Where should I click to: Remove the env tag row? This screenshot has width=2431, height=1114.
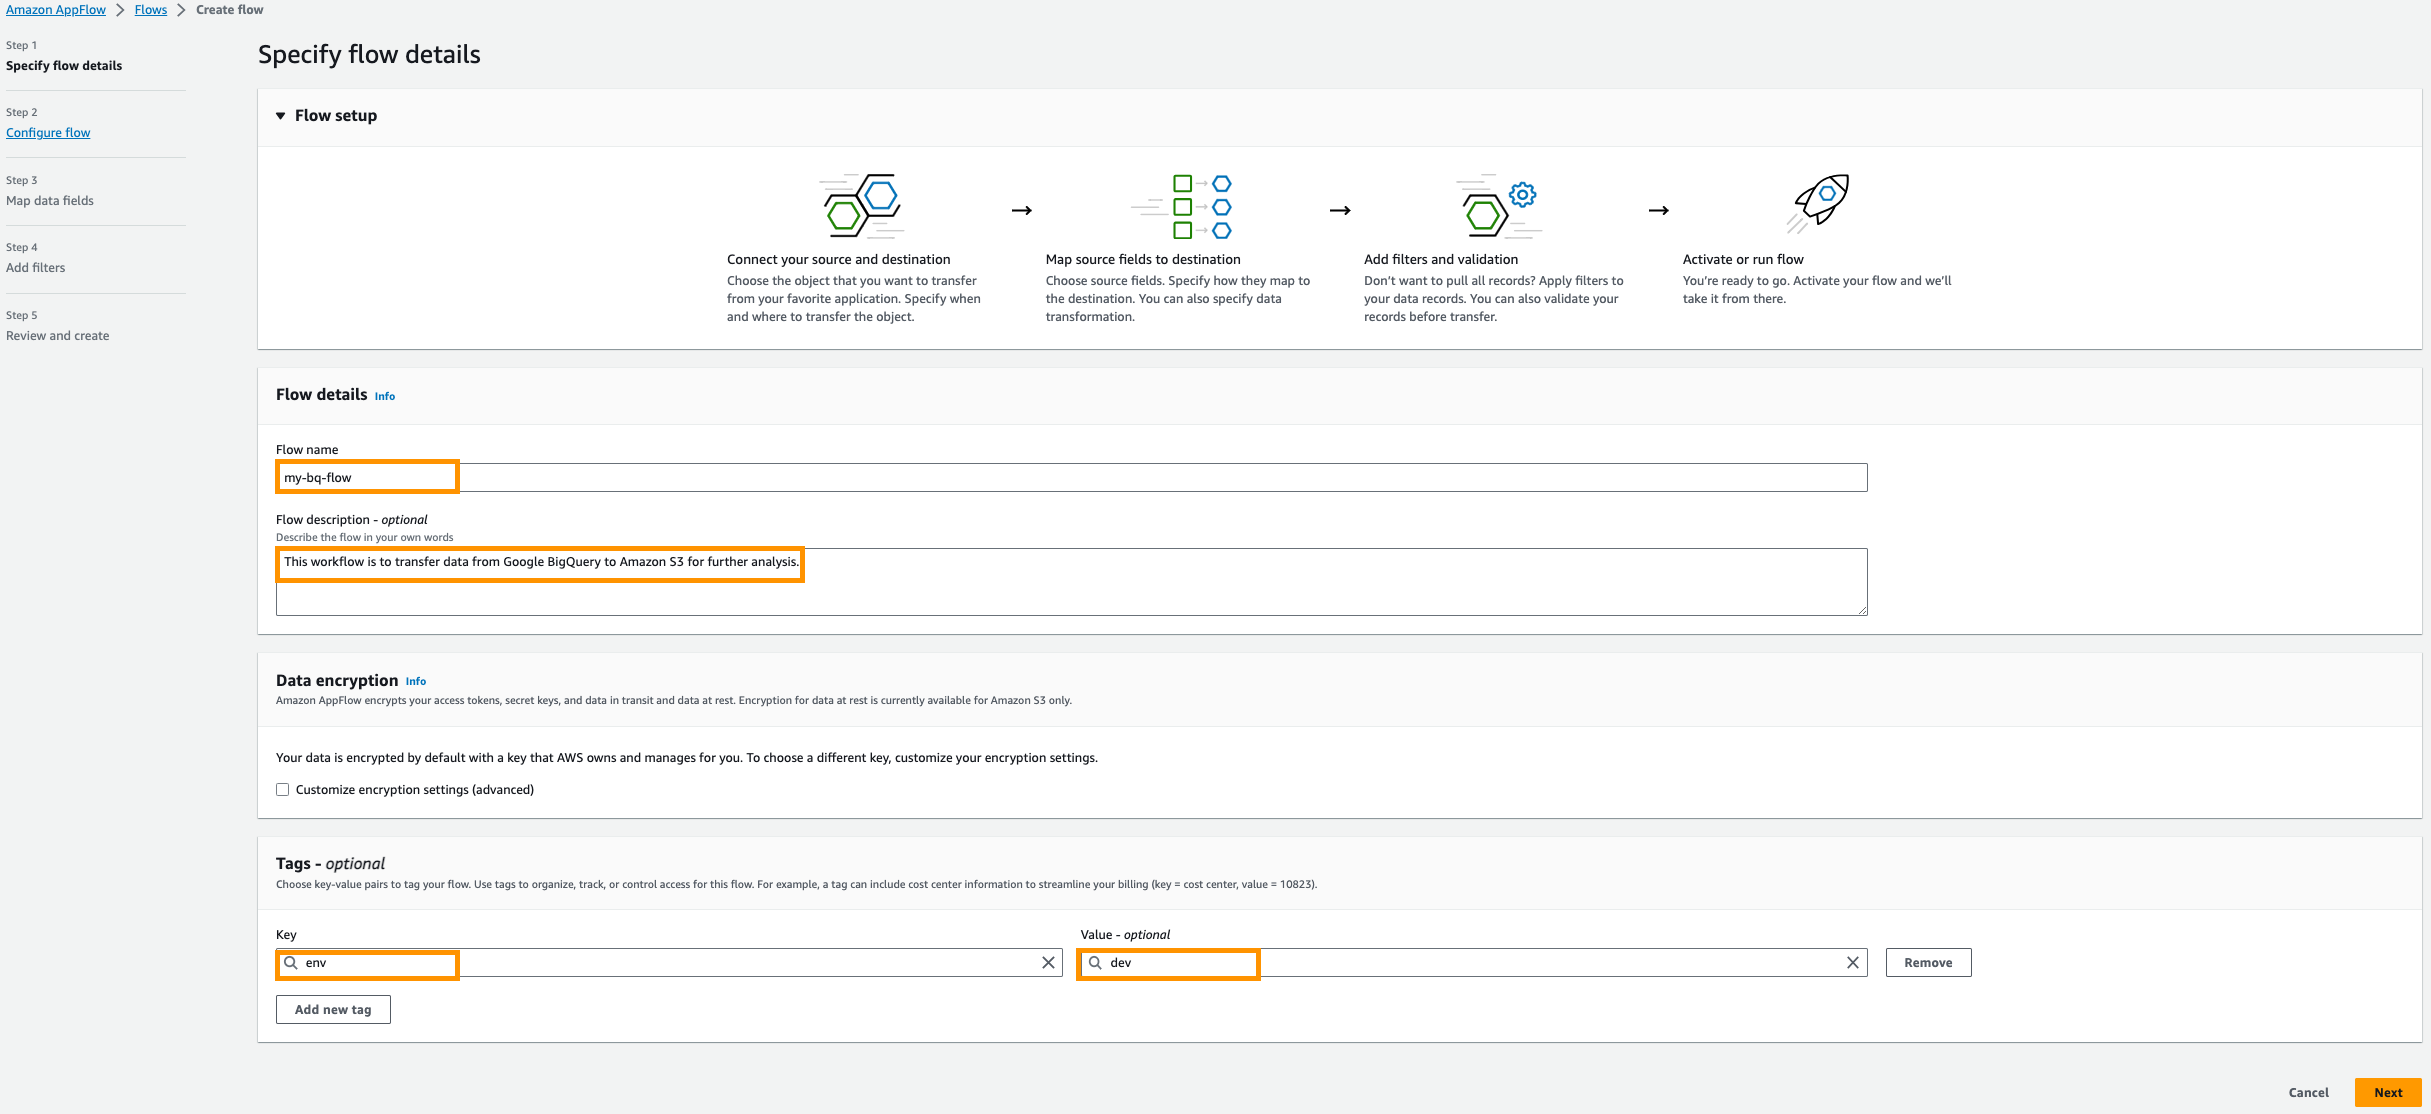1927,962
